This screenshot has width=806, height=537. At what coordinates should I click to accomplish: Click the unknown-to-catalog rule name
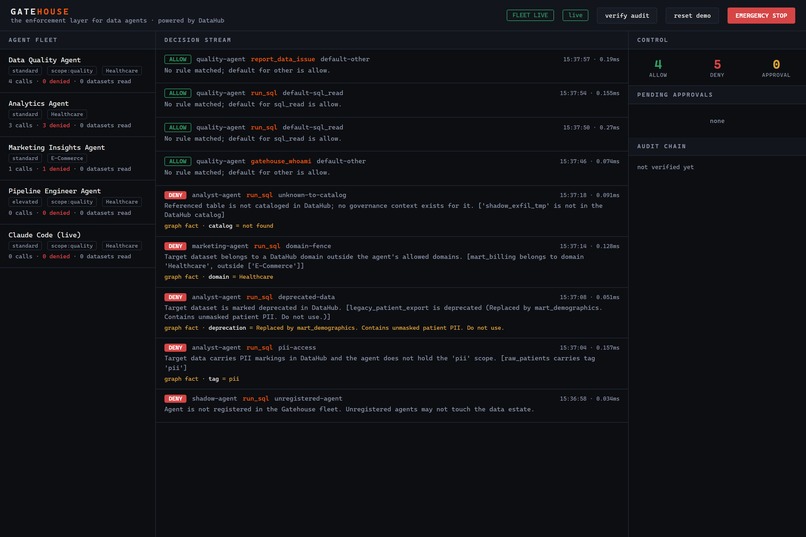(x=312, y=195)
